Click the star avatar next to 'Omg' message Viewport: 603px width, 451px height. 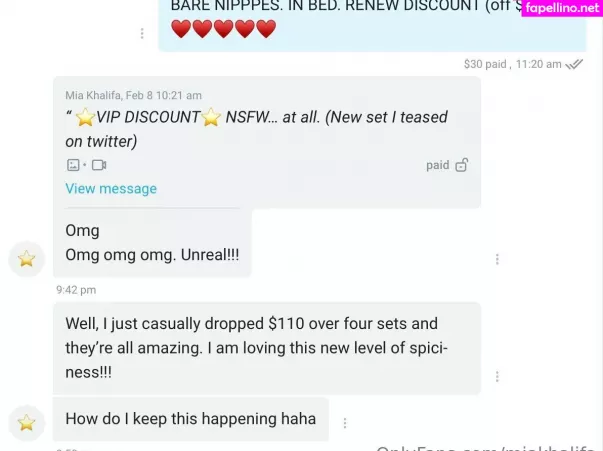tap(27, 259)
